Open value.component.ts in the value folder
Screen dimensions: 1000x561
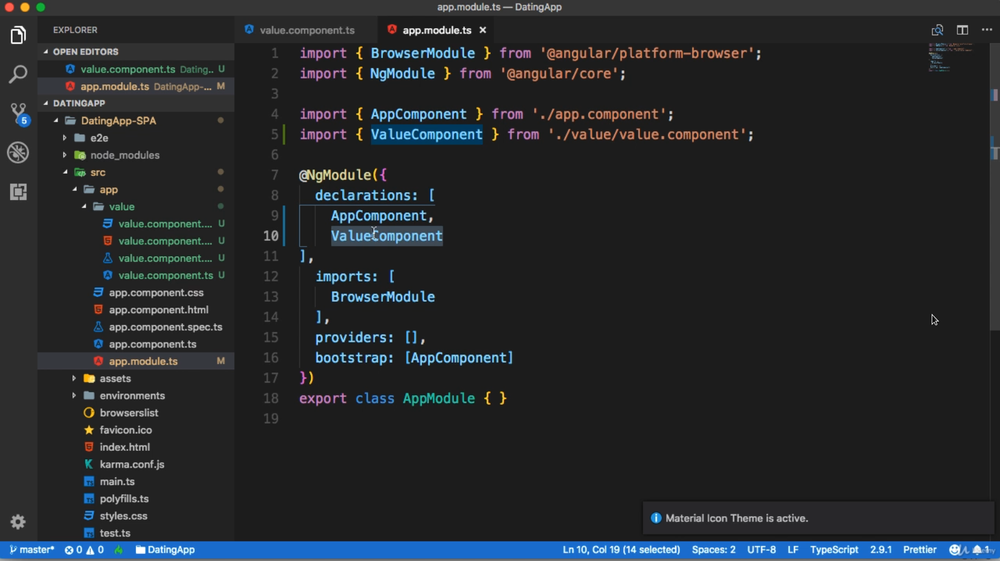[x=136, y=275]
